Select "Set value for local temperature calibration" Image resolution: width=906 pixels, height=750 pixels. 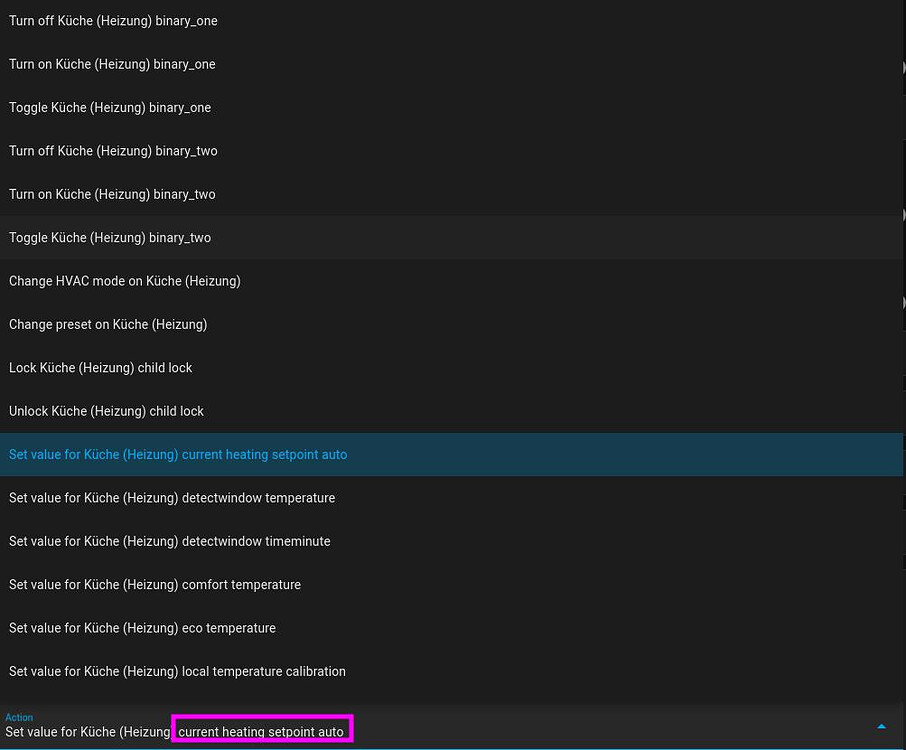[x=177, y=671]
